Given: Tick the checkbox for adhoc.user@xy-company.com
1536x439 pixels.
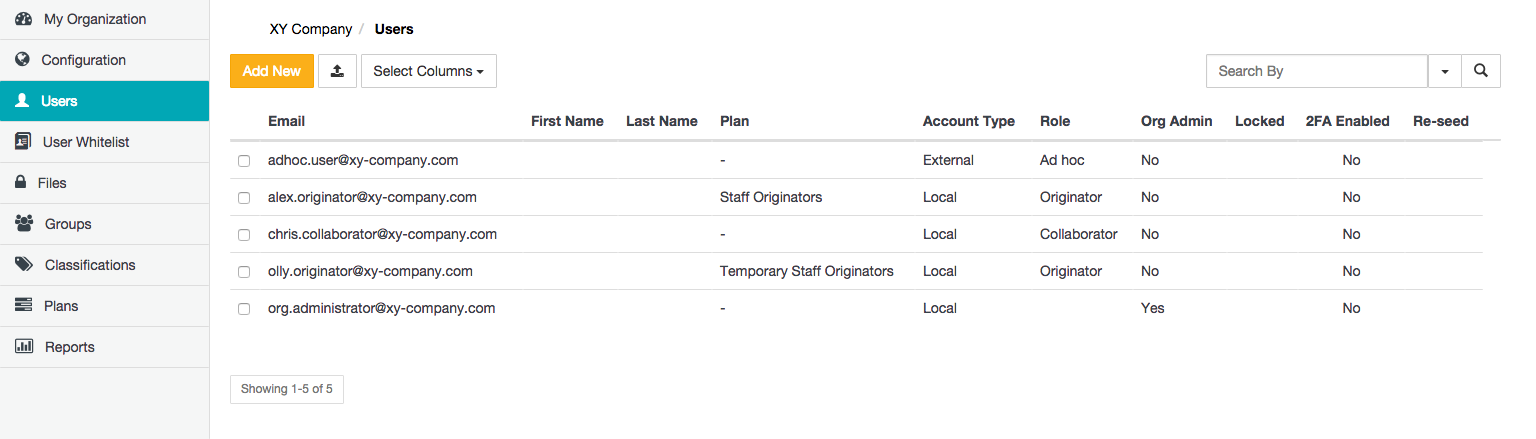Looking at the screenshot, I should [x=244, y=161].
